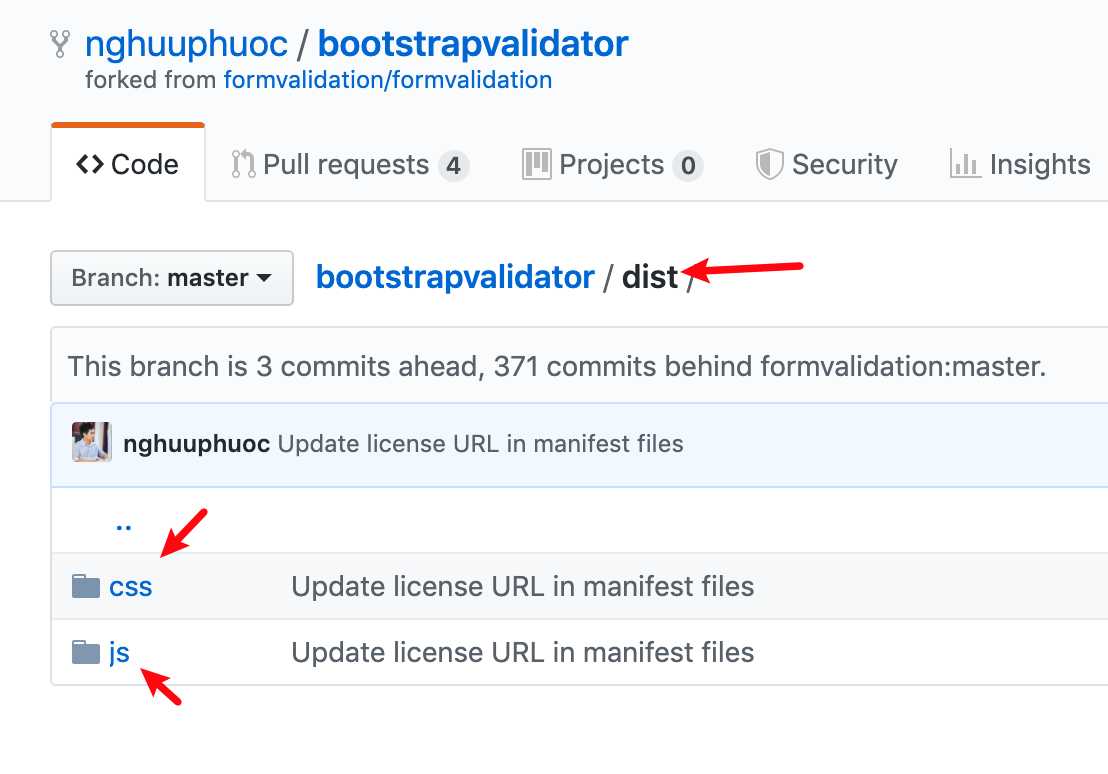Click the Code tab angle brackets icon
The image size is (1108, 774).
click(90, 164)
